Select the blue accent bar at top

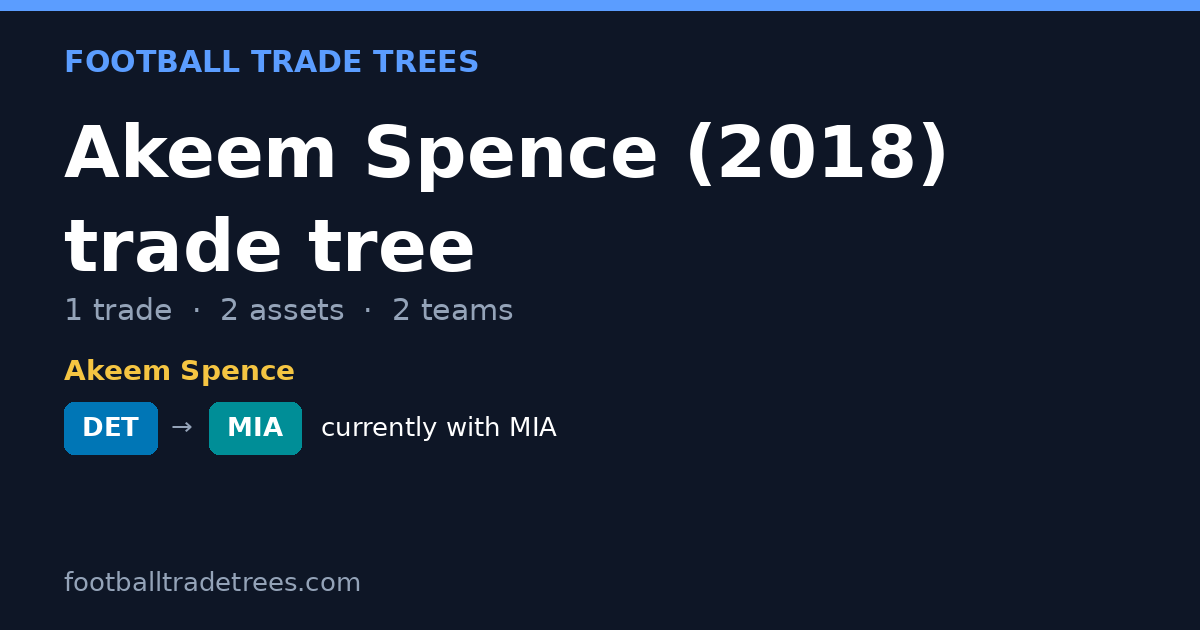[x=600, y=5]
